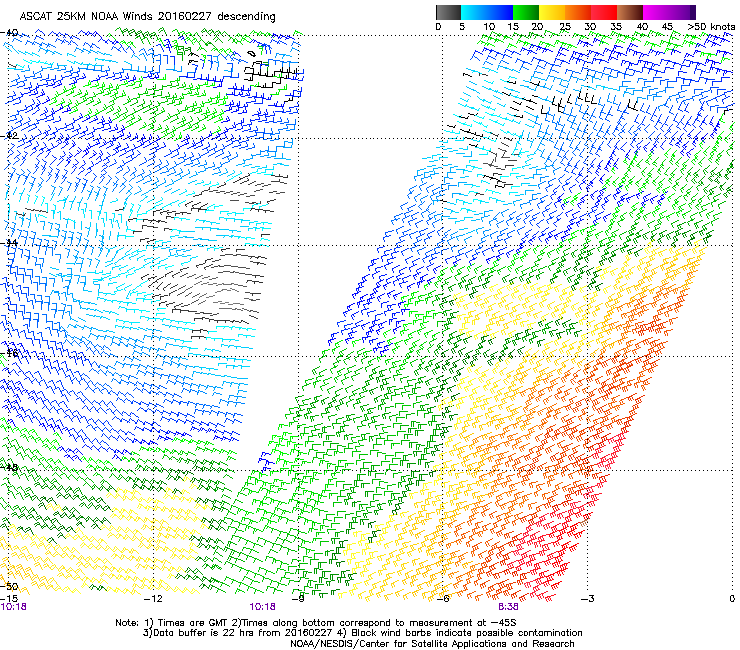
Task: Click the '-42' latitude axis label
Action: (9, 136)
